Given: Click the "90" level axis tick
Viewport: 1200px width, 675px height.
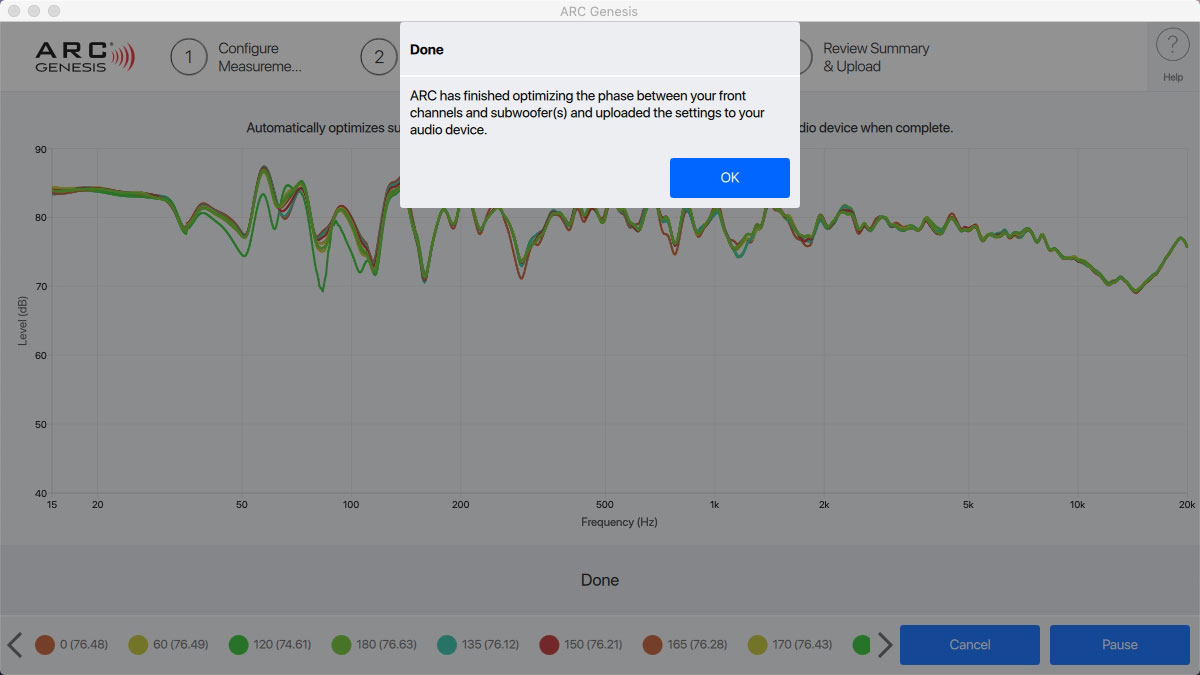Looking at the screenshot, I should pos(41,149).
